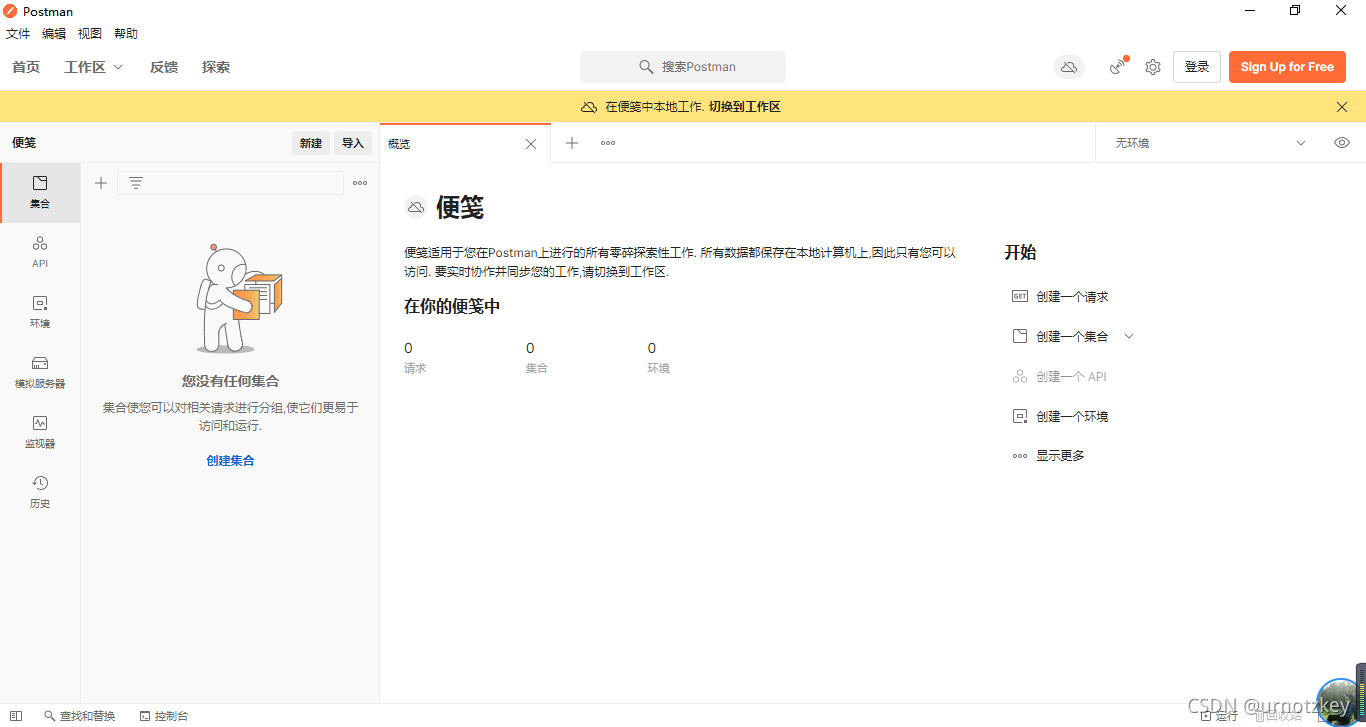Click the plus icon to add a collection

click(101, 183)
